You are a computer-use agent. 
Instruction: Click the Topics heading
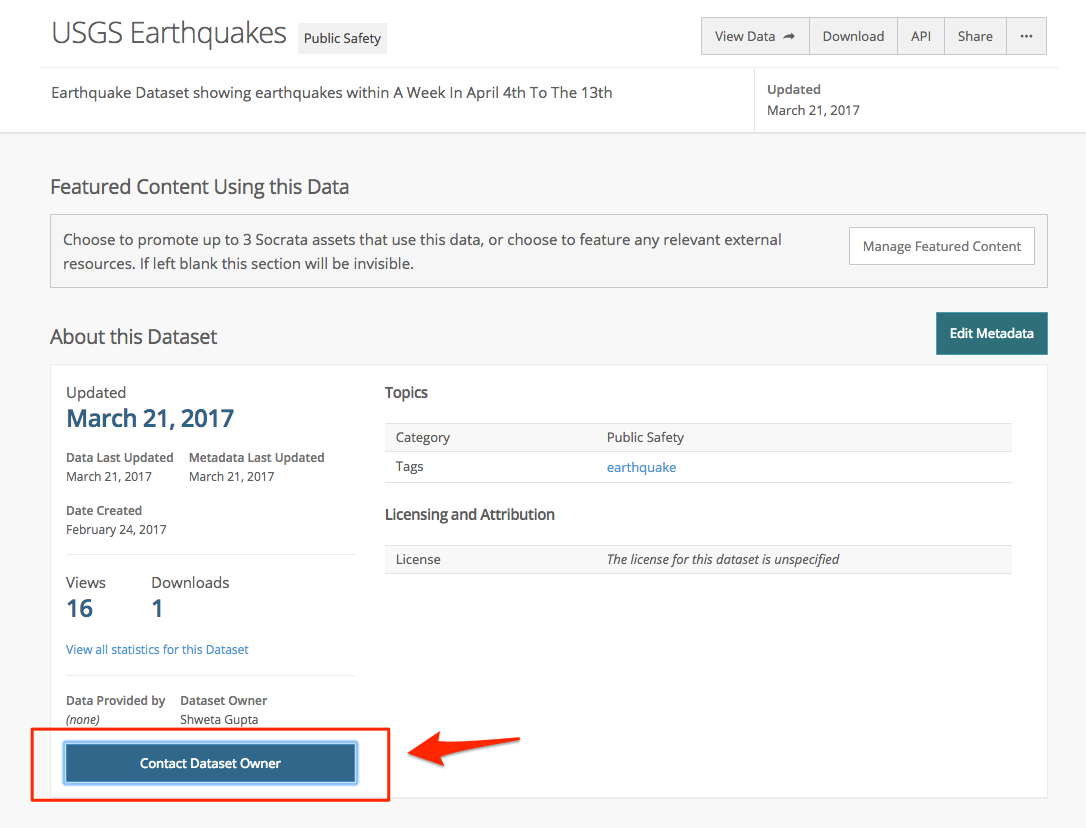407,393
